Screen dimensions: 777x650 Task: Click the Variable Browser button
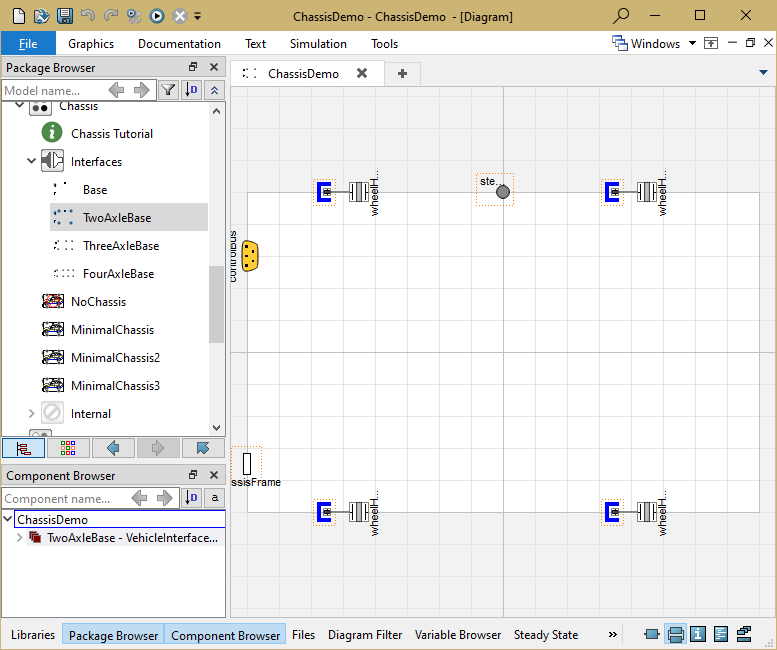[x=458, y=635]
